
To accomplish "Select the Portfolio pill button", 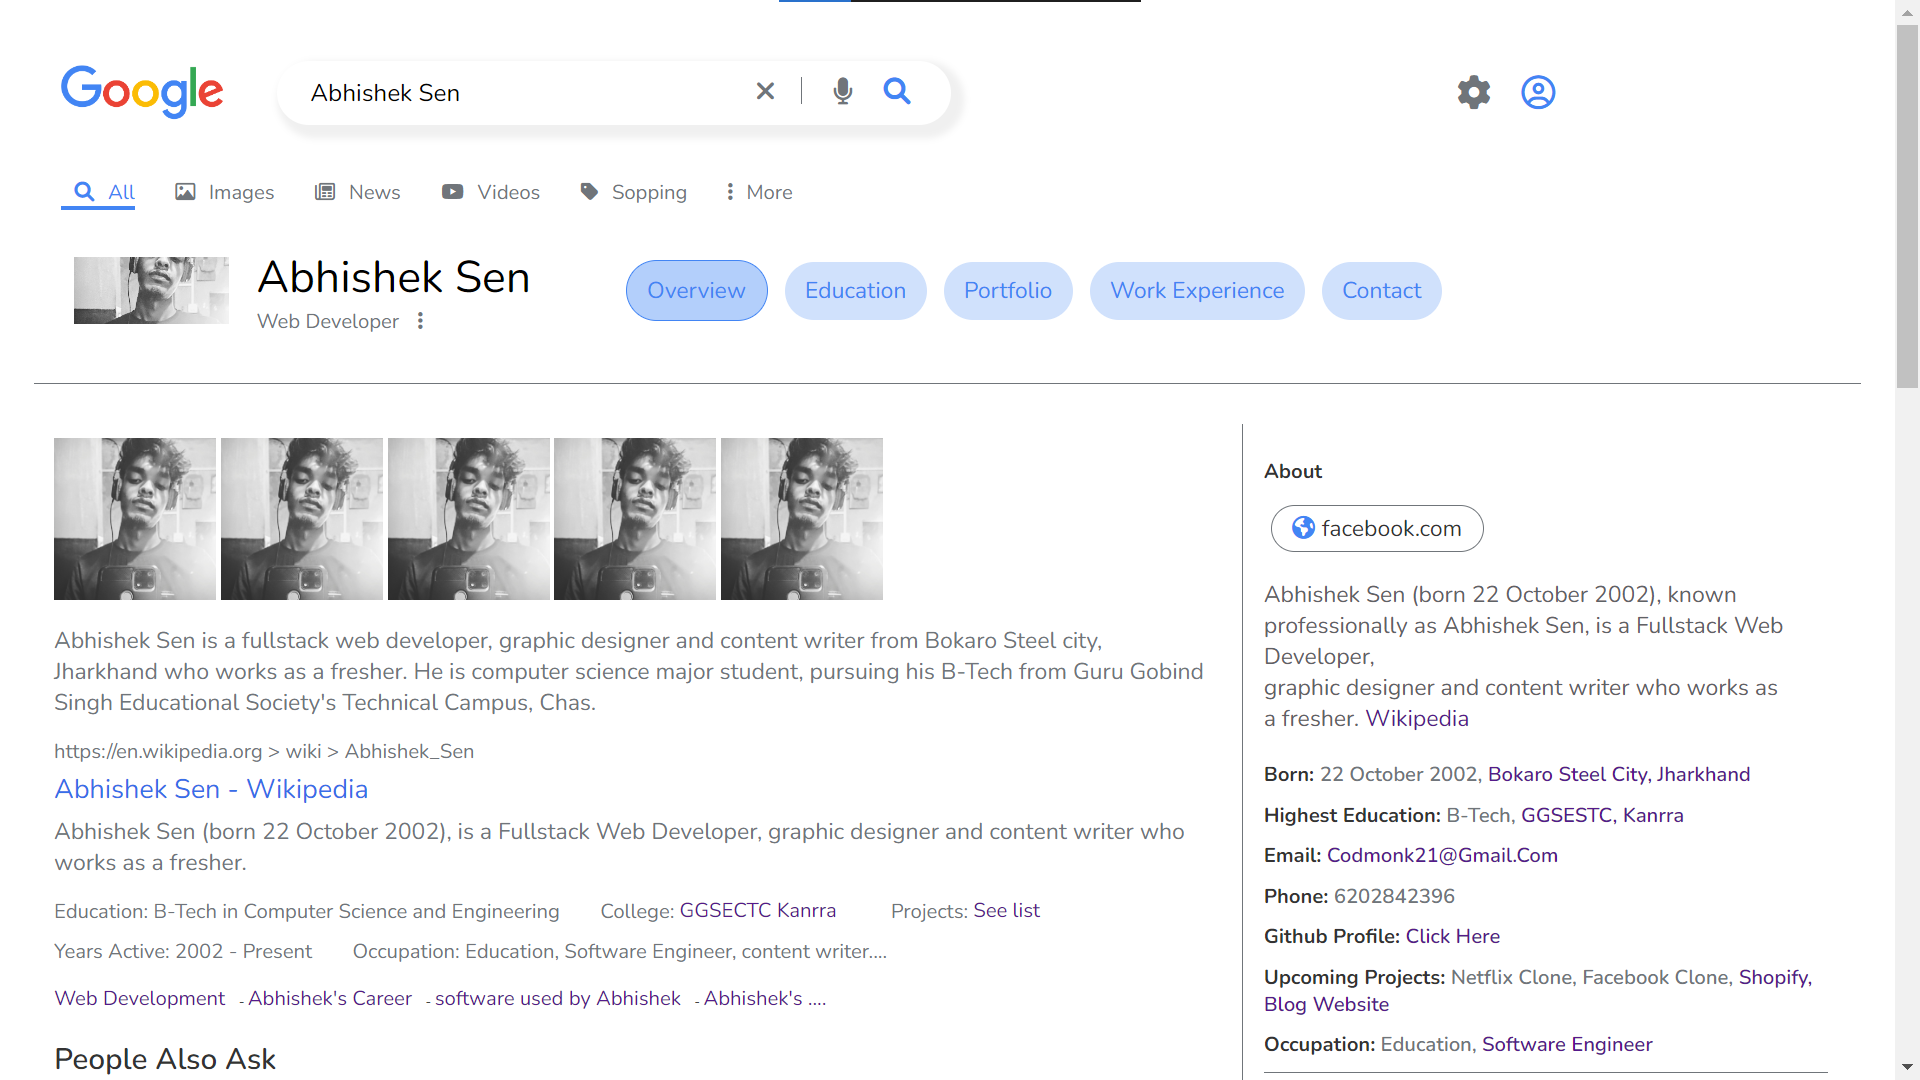I will 1008,291.
